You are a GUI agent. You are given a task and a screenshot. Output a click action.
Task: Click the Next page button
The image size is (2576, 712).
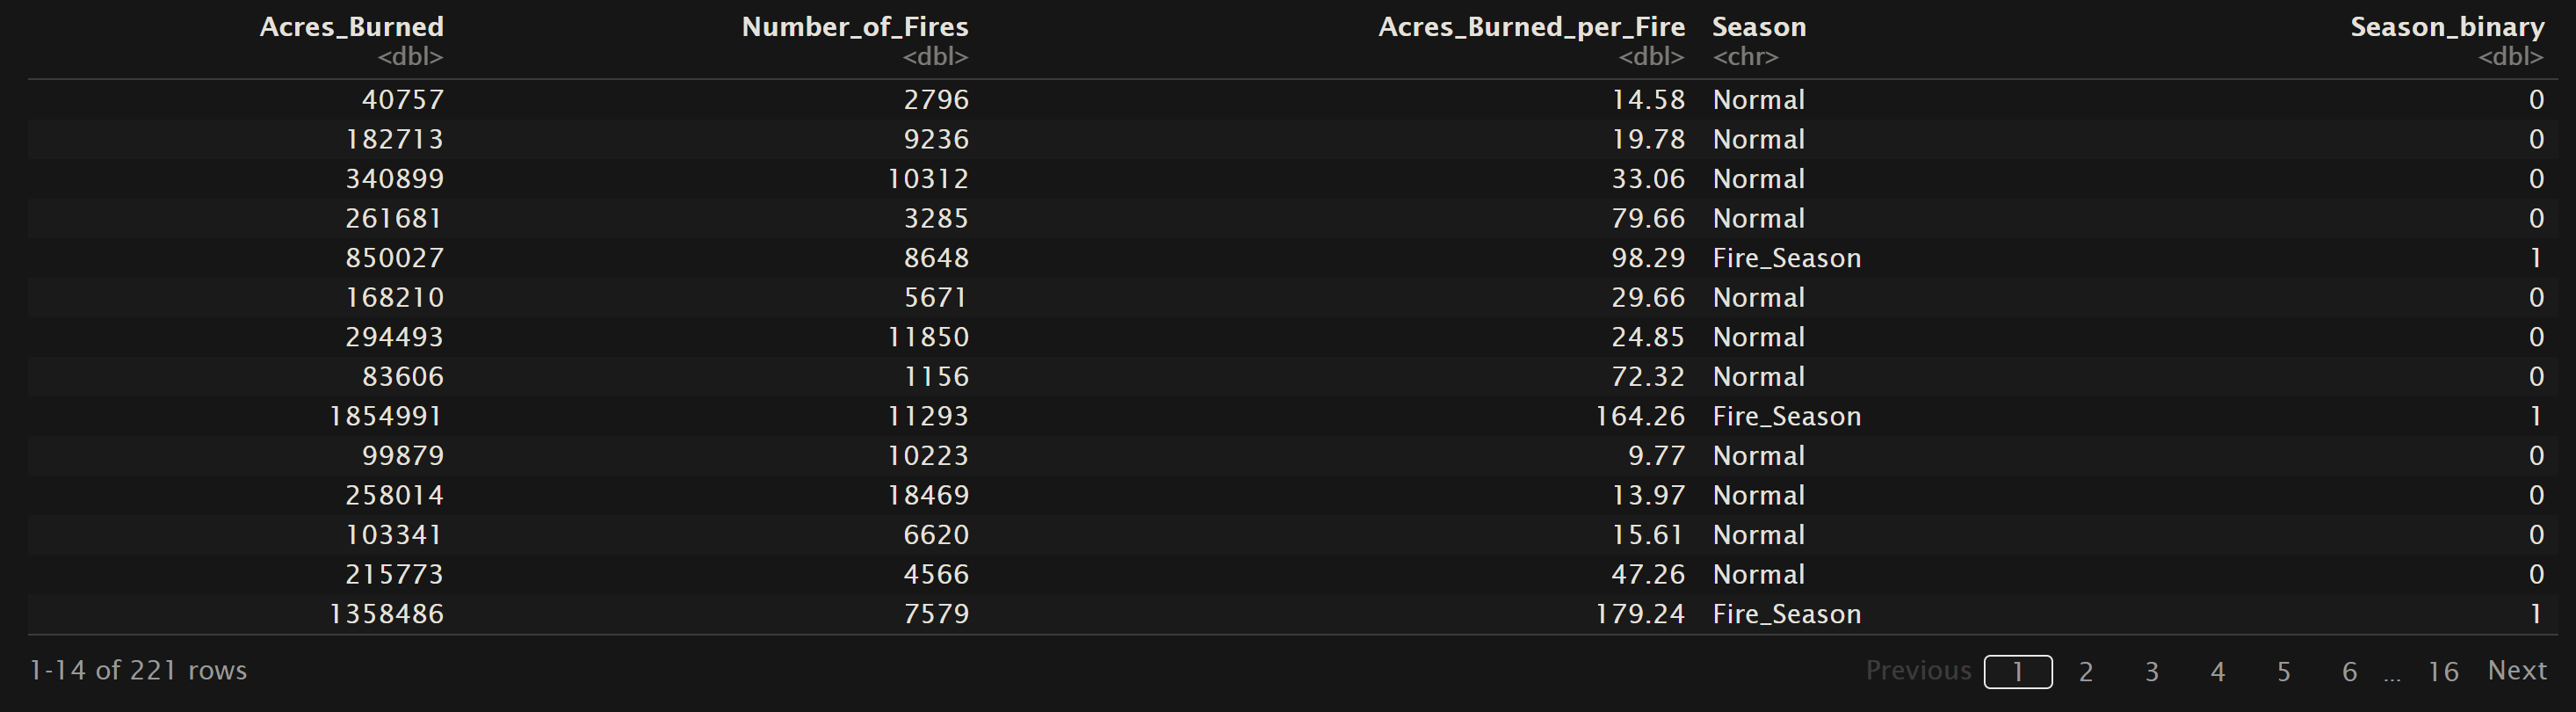2516,670
